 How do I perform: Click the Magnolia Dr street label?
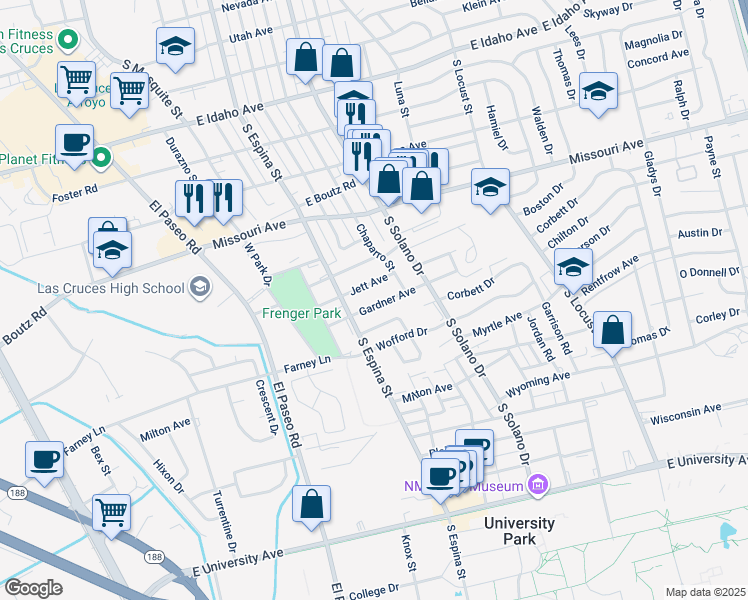[x=654, y=40]
